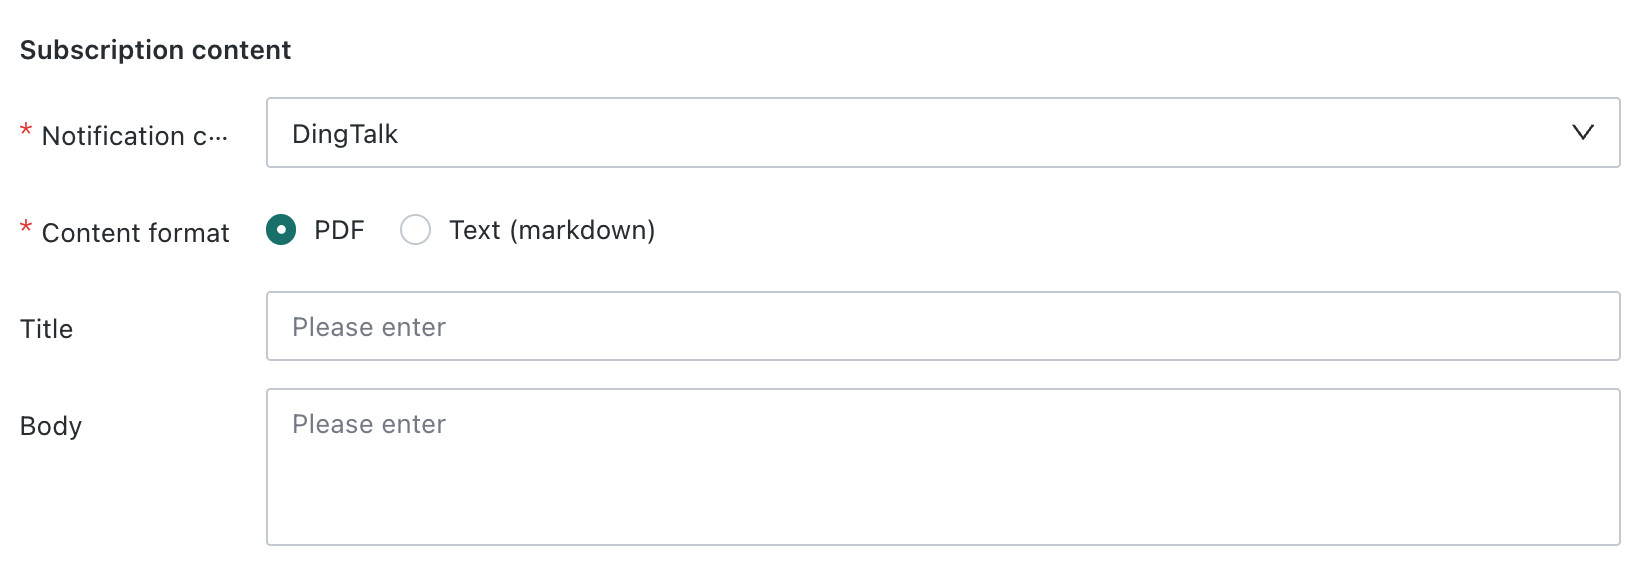
Task: Click the Please enter placeholder in Body
Action: click(x=369, y=424)
